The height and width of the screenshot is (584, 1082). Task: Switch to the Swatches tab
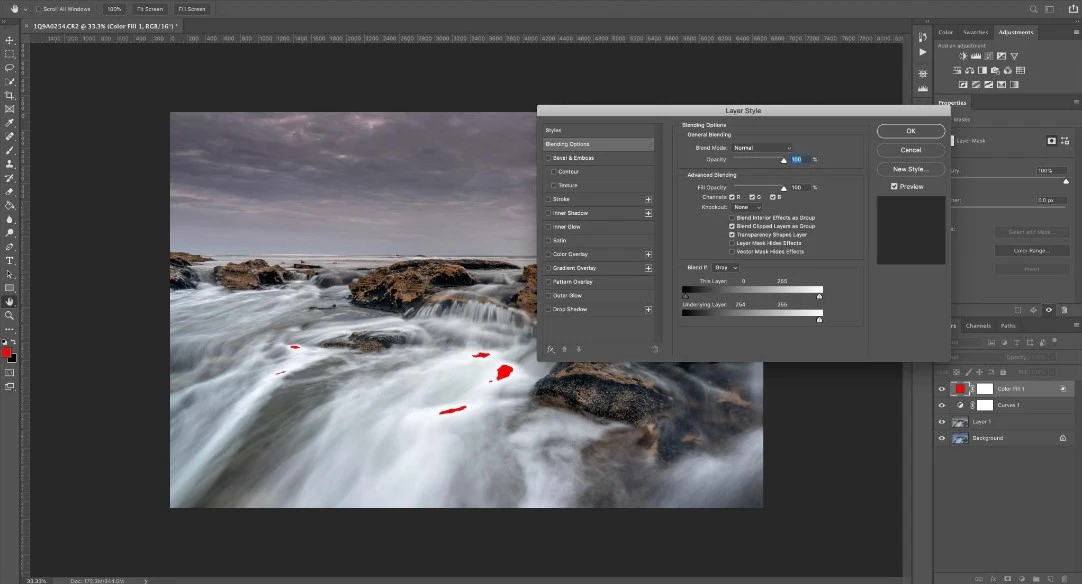975,32
